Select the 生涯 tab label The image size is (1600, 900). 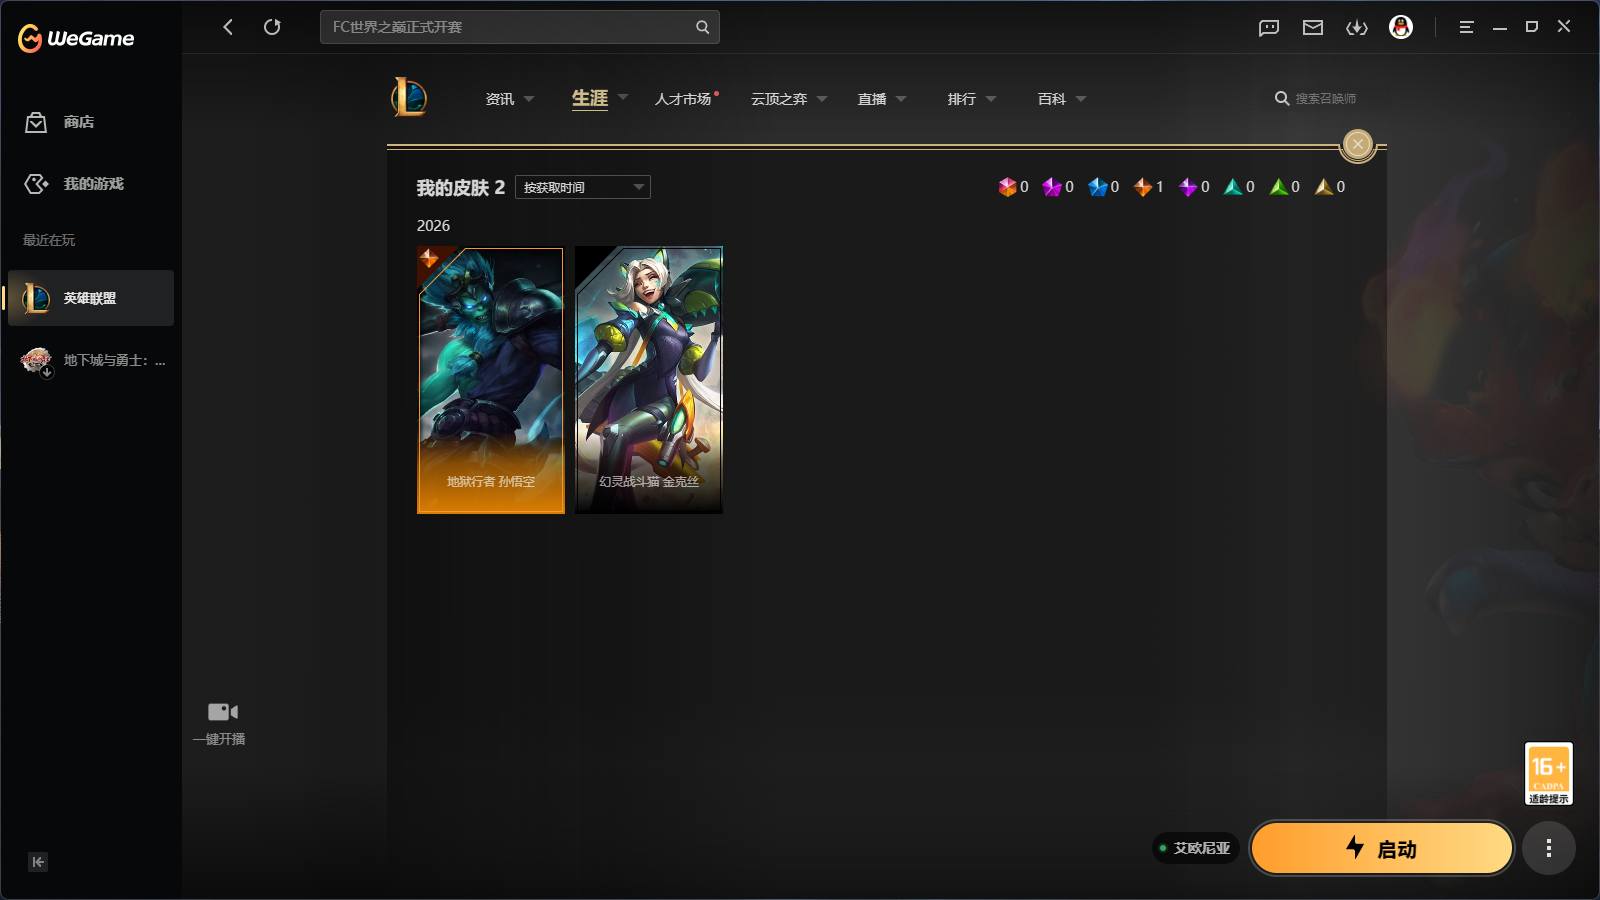coord(590,98)
